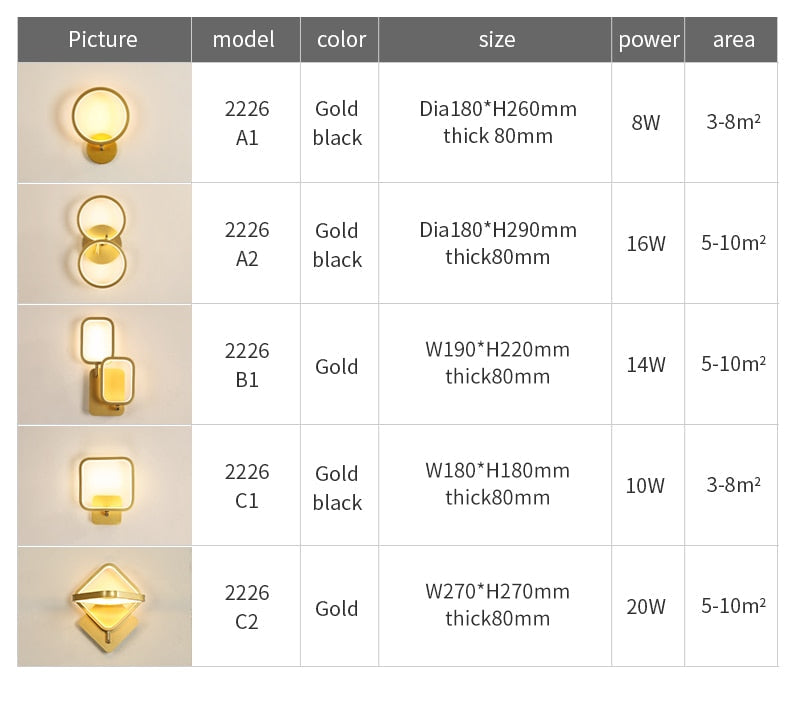
Task: Click the Picture column header
Action: pyautogui.click(x=104, y=39)
